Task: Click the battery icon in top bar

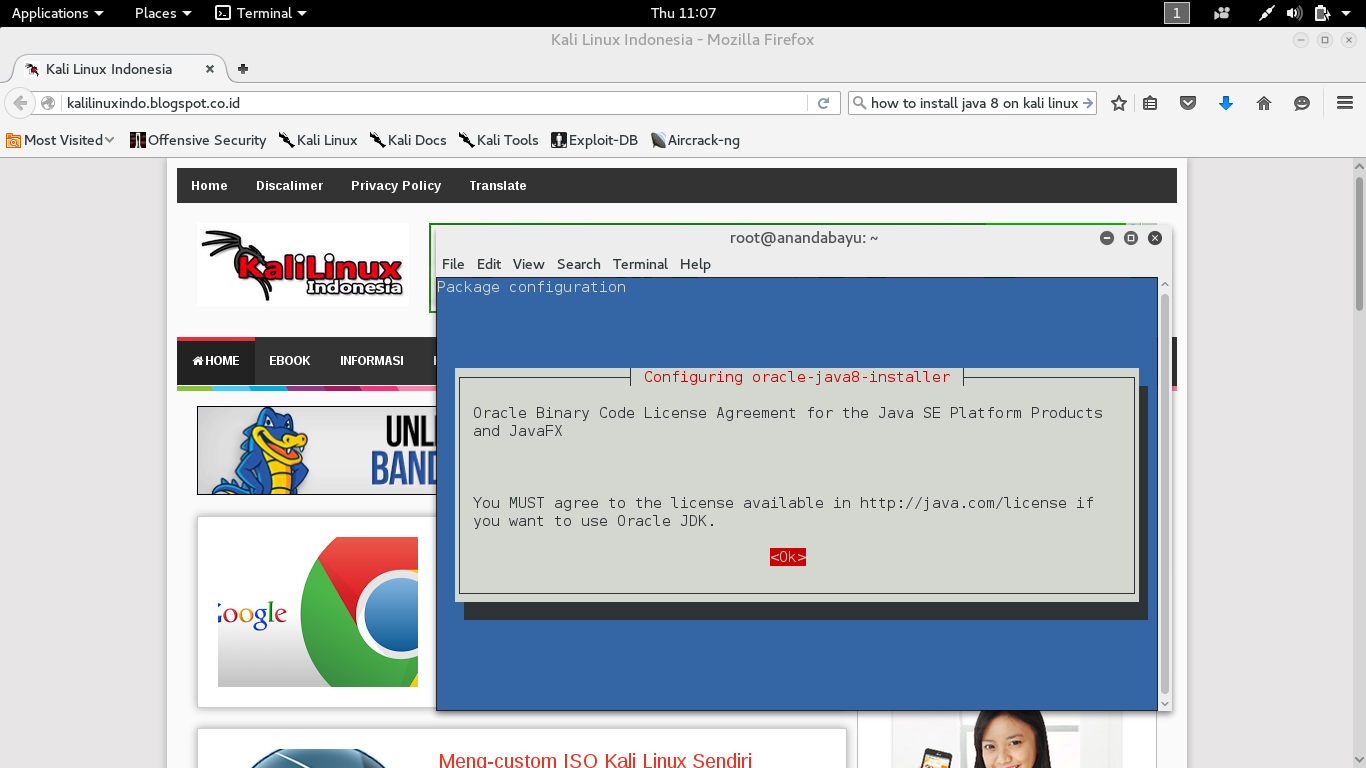Action: click(x=1321, y=13)
